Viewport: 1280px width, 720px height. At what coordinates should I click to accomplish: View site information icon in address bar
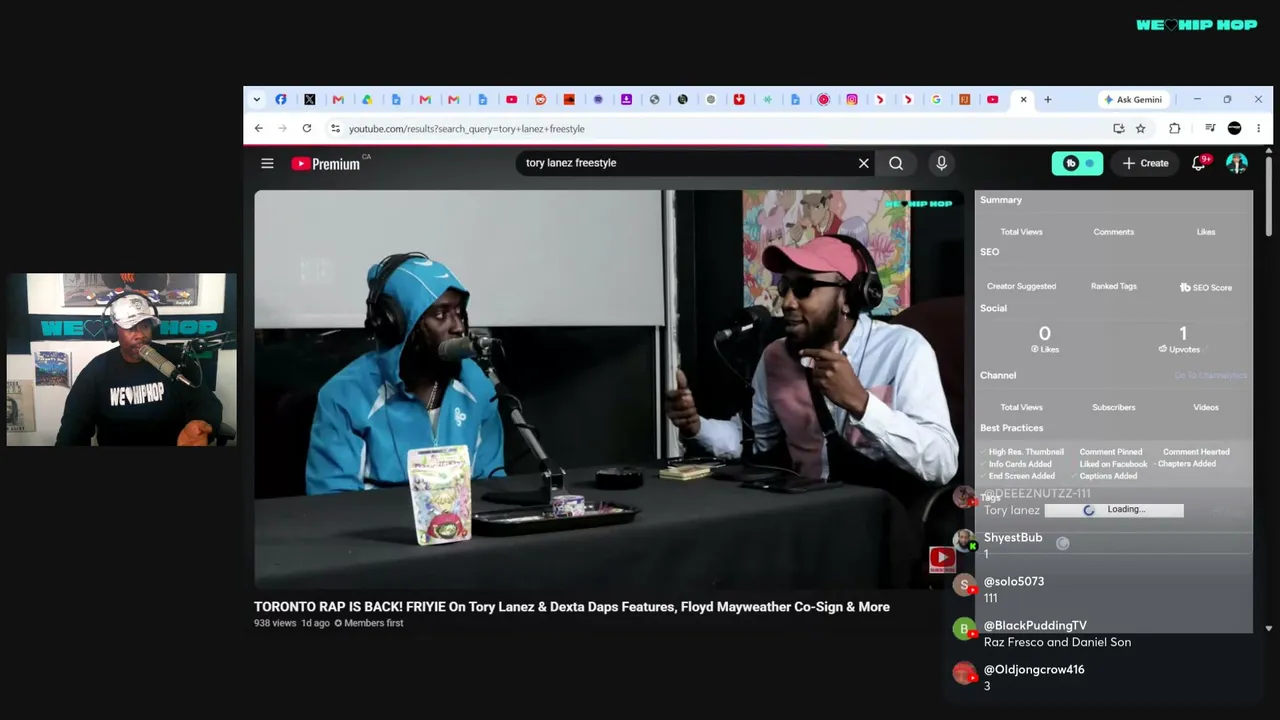click(335, 128)
